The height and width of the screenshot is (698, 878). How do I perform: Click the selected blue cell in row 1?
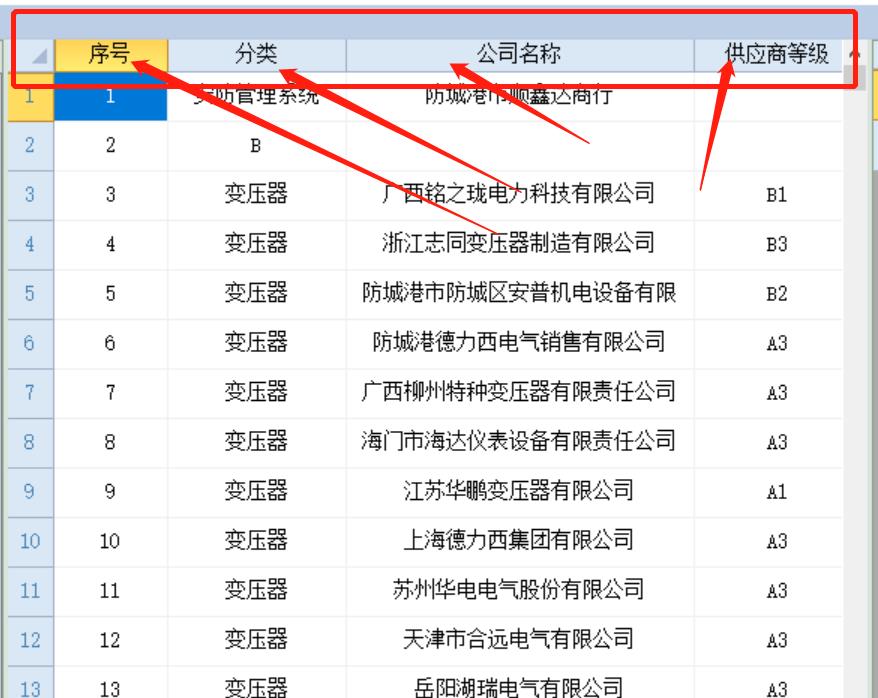(110, 96)
